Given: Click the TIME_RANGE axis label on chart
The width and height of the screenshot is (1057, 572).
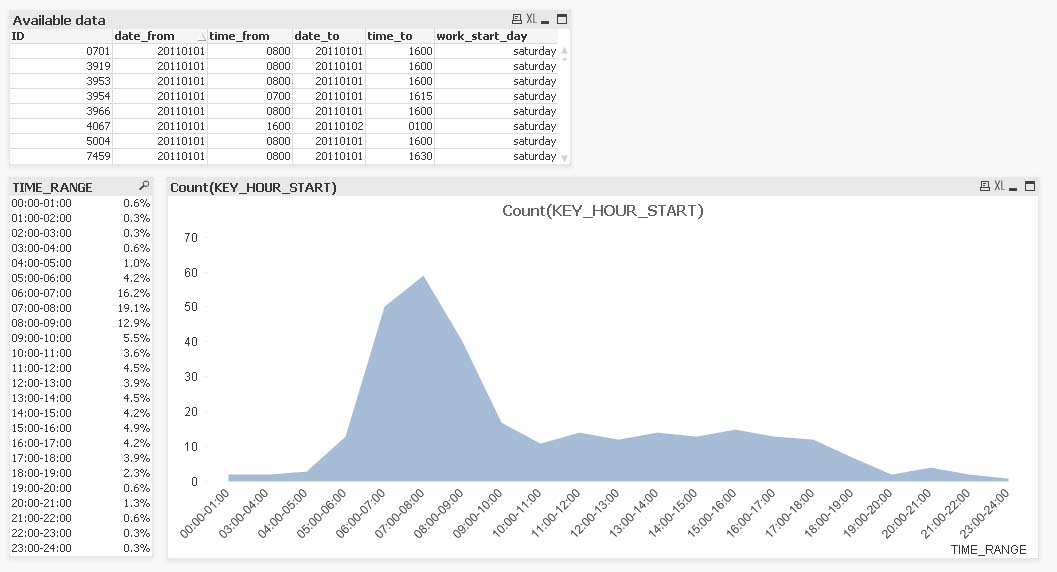Looking at the screenshot, I should coord(988,550).
